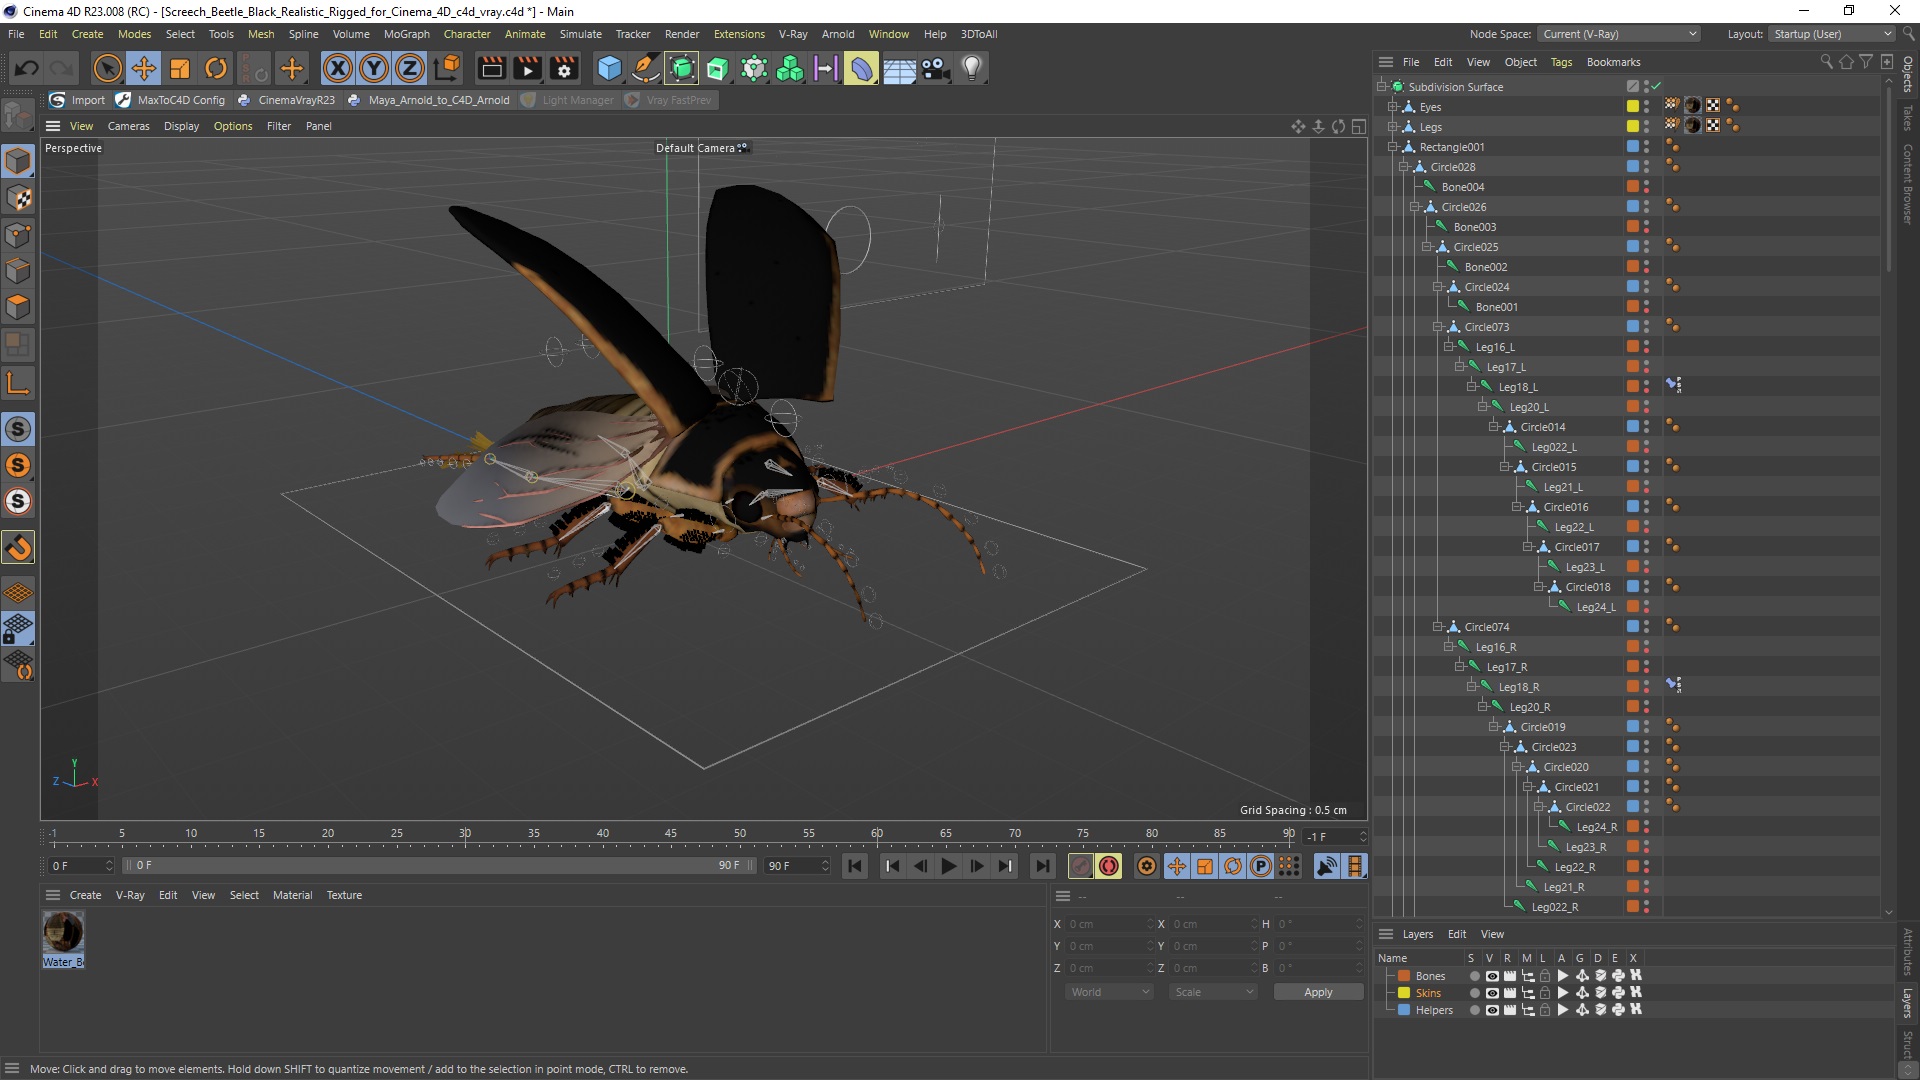The height and width of the screenshot is (1080, 1920).
Task: Toggle lock icon for Skins layer
Action: pyautogui.click(x=1545, y=993)
